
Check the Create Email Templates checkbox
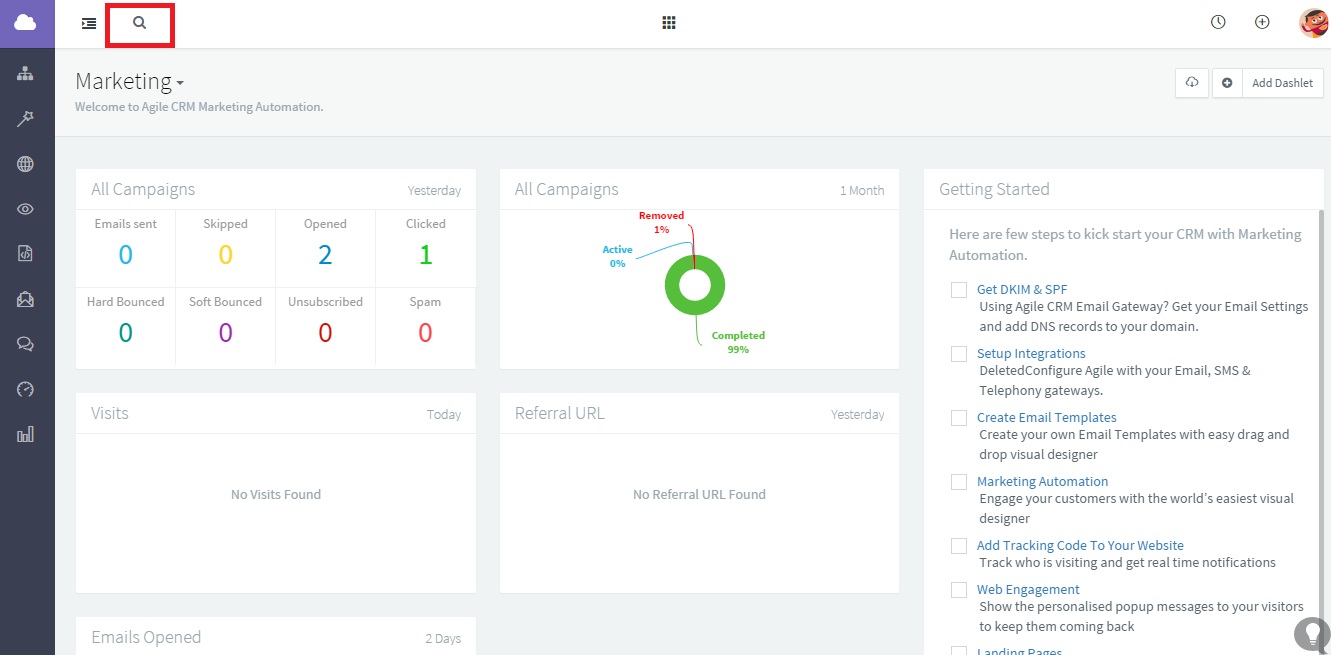click(959, 418)
